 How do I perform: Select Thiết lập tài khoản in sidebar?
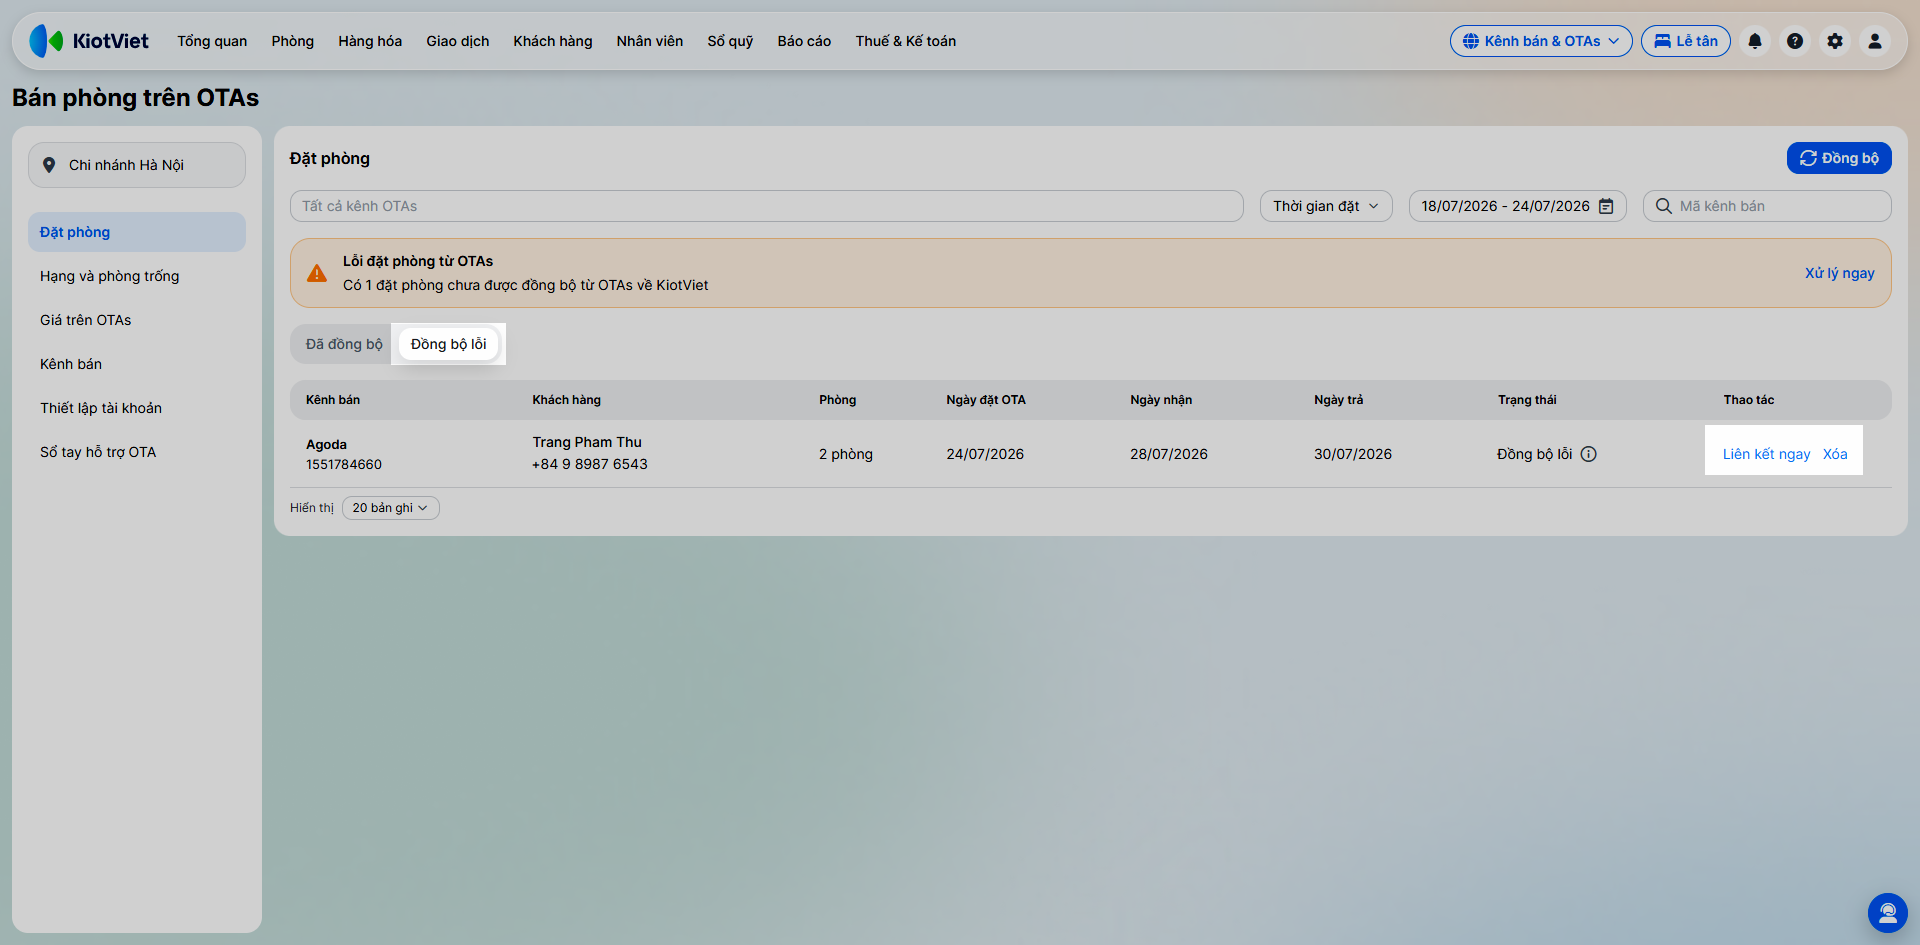tap(137, 408)
